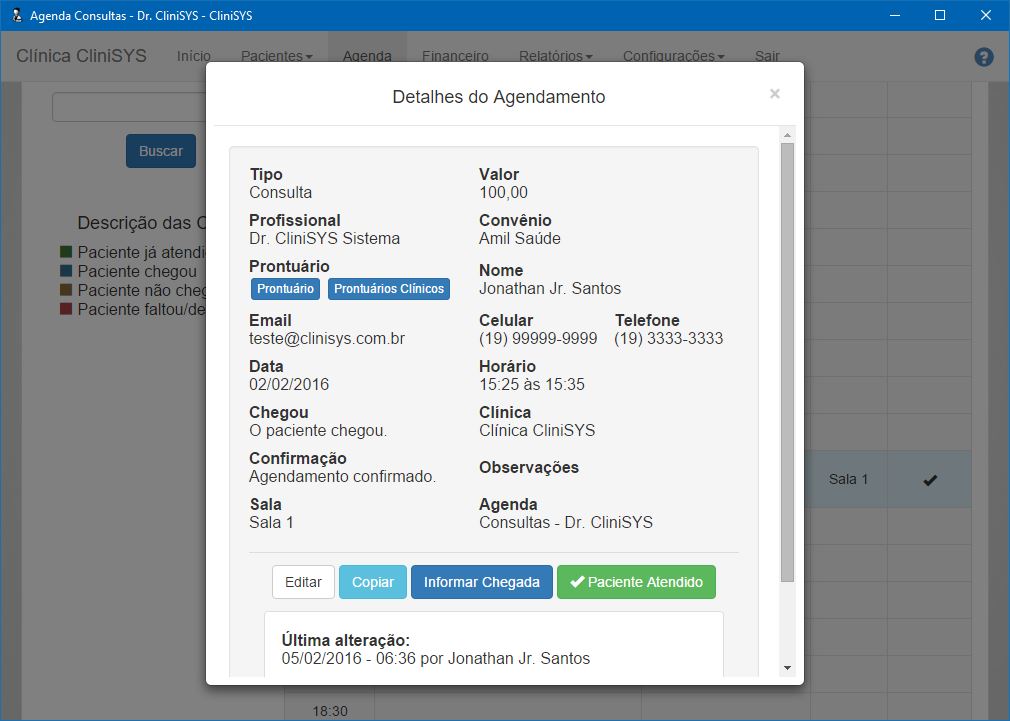Click the help question mark icon
1010x721 pixels.
(984, 57)
